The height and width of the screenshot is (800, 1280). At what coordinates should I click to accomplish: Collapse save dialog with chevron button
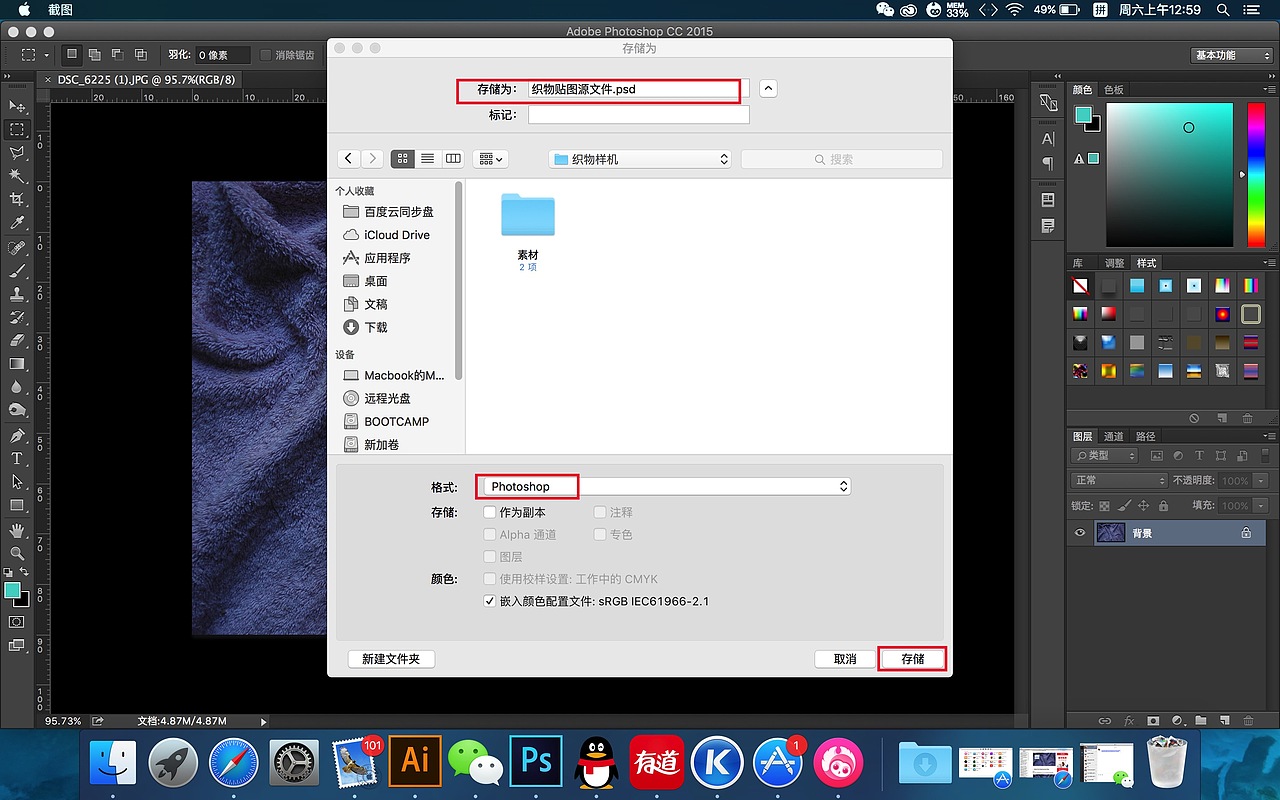click(x=768, y=88)
